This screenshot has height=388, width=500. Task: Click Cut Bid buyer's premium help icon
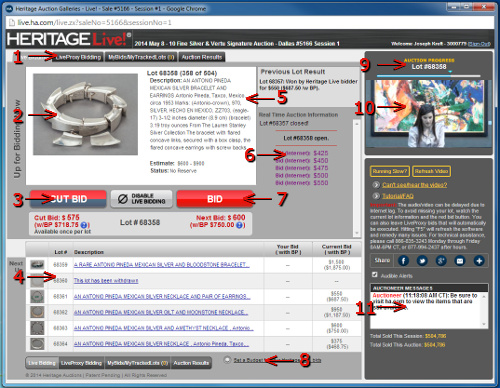[x=84, y=225]
